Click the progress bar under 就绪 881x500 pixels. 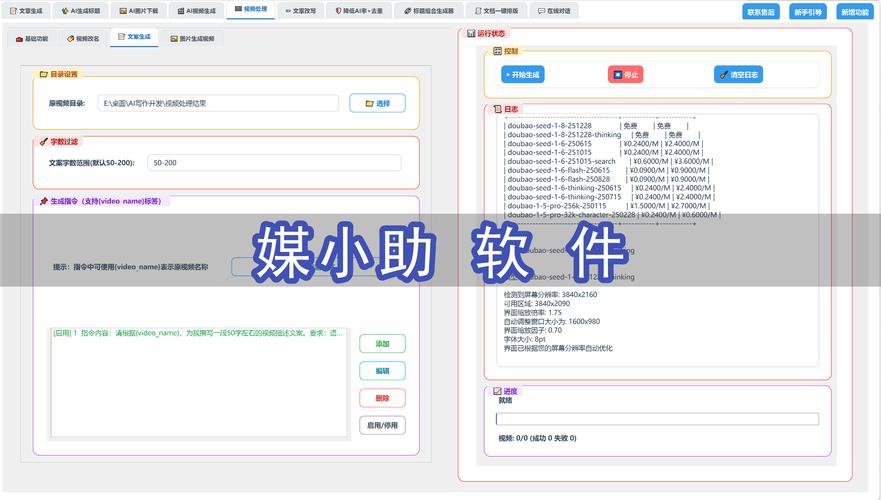[657, 419]
